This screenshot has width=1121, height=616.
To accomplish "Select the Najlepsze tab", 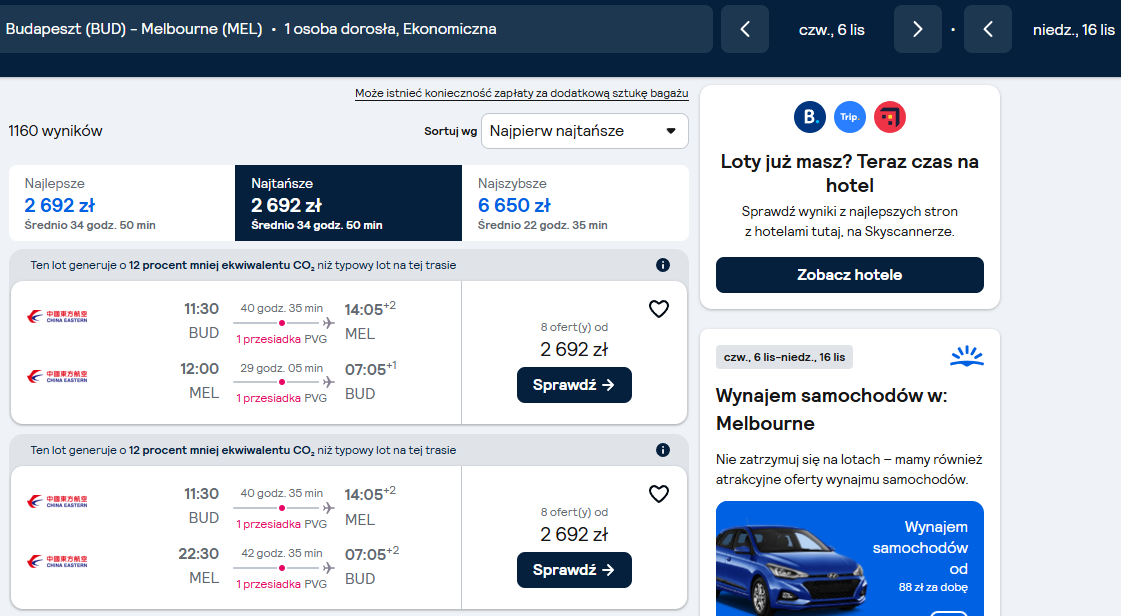I will pos(122,203).
